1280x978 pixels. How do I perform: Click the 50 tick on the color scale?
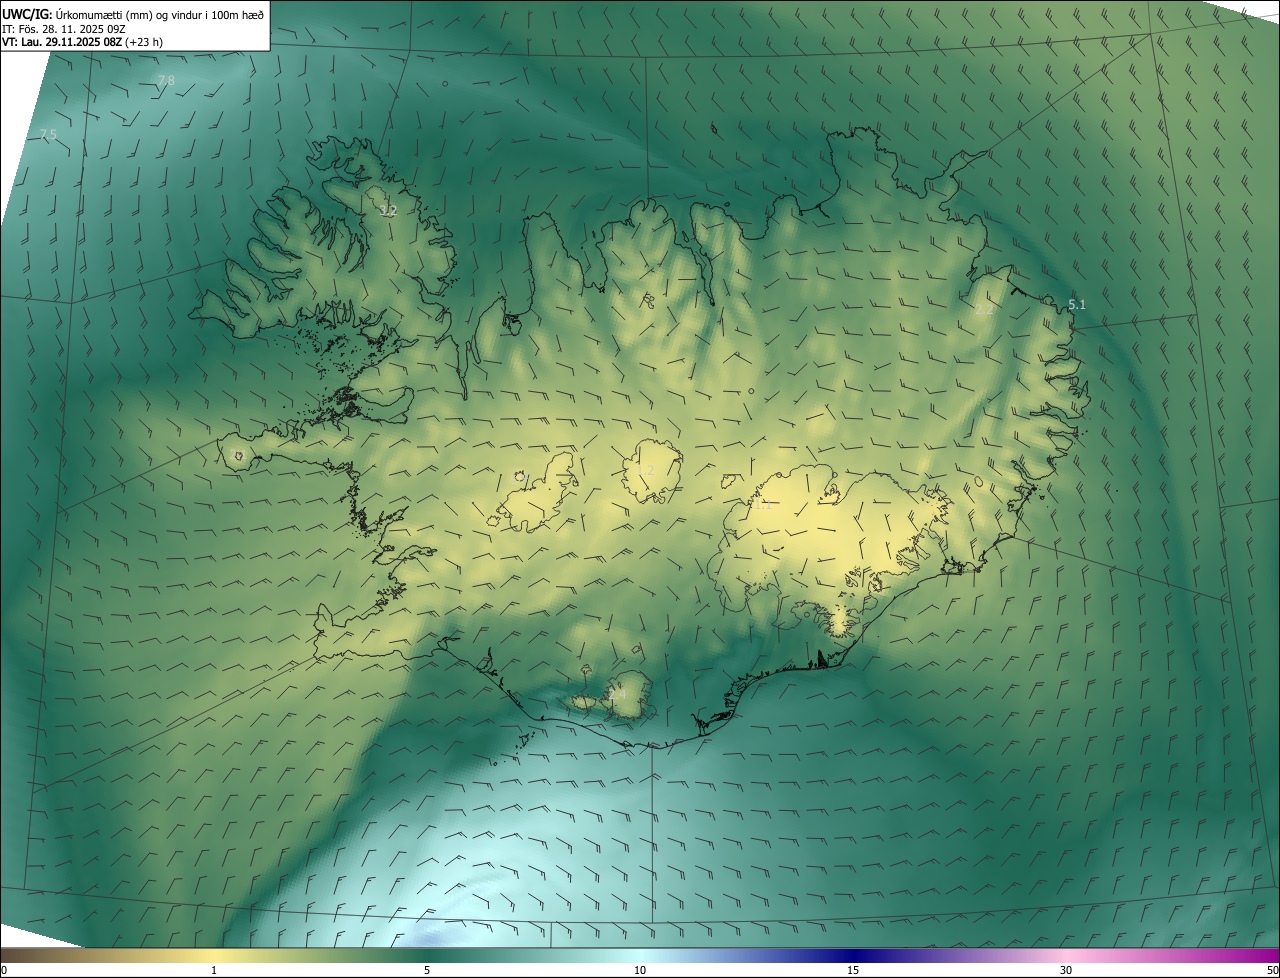coord(1272,970)
